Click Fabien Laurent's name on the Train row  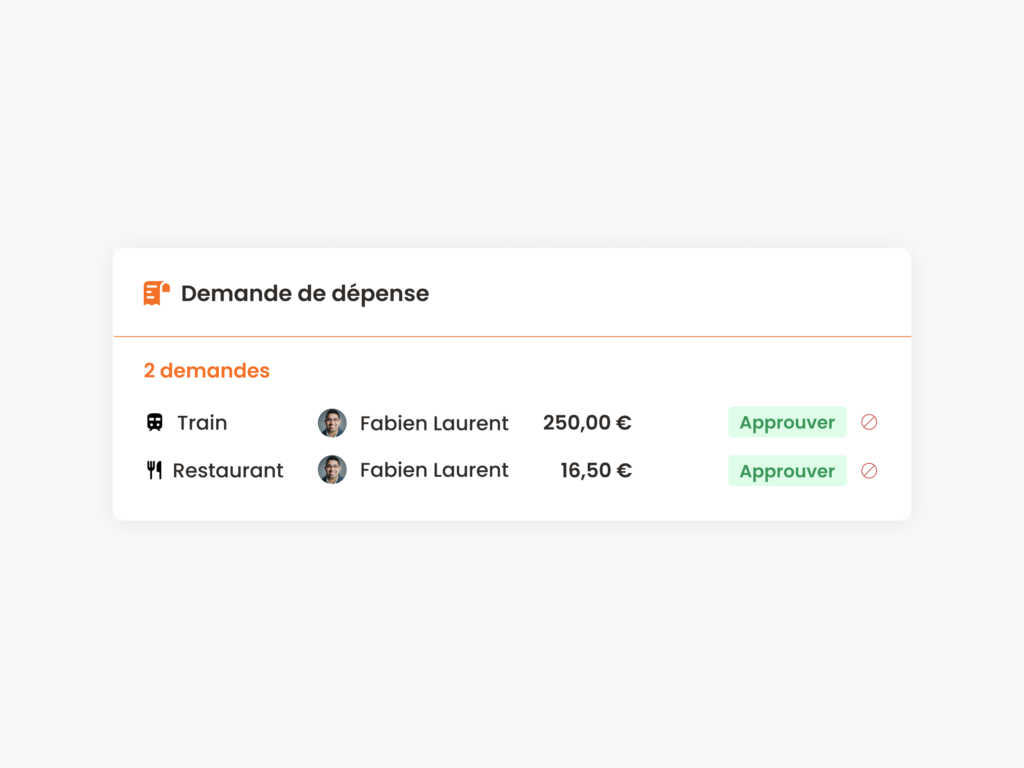(x=434, y=422)
